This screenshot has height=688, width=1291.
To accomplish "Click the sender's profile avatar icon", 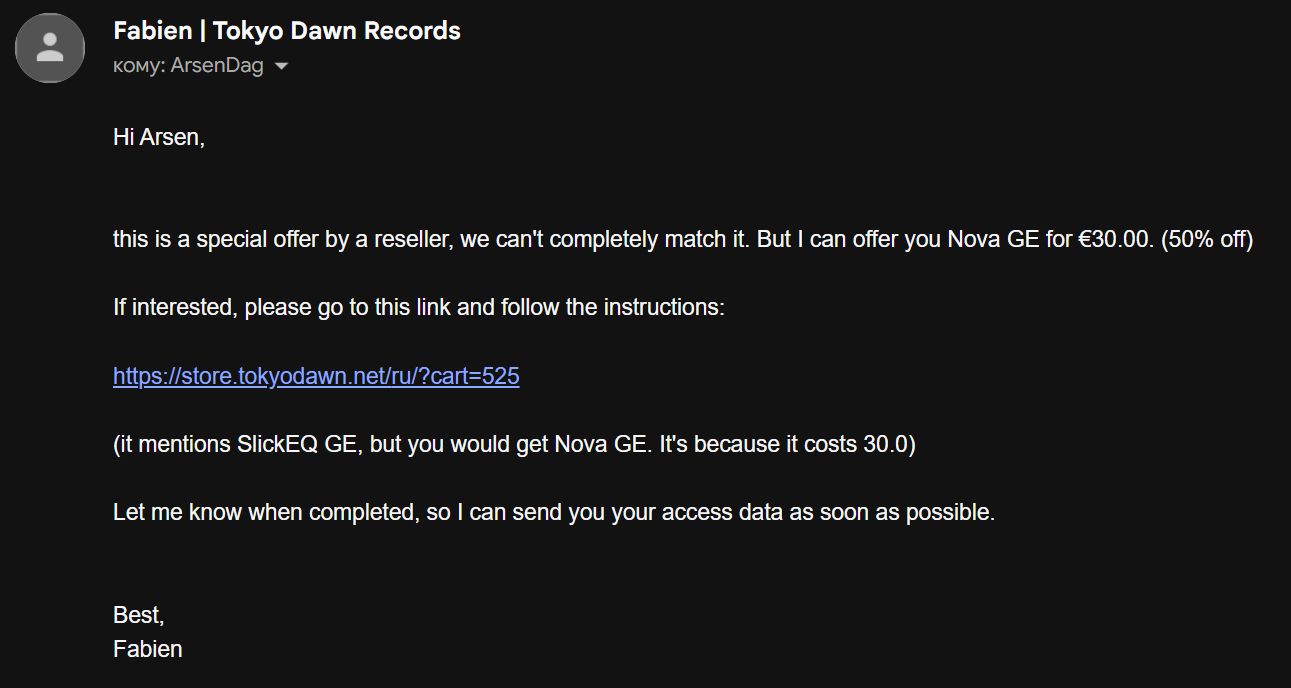I will coord(50,48).
